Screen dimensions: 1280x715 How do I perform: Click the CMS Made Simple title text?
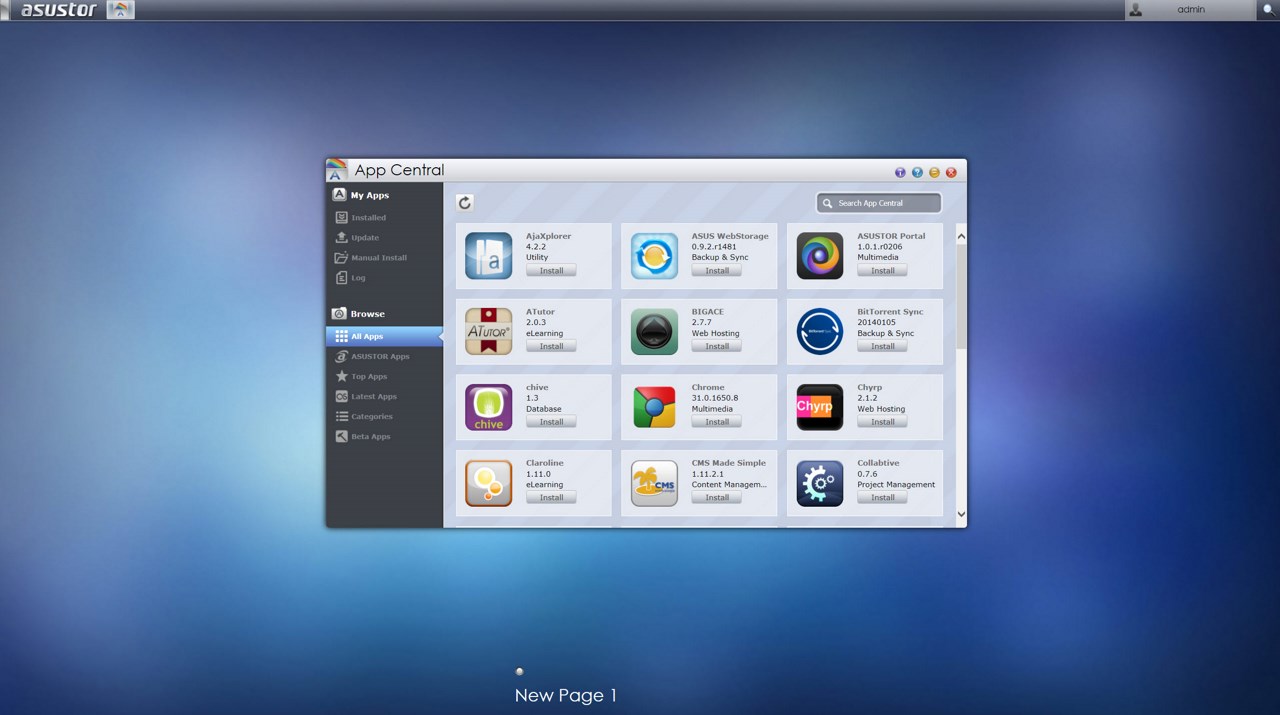[x=729, y=463]
